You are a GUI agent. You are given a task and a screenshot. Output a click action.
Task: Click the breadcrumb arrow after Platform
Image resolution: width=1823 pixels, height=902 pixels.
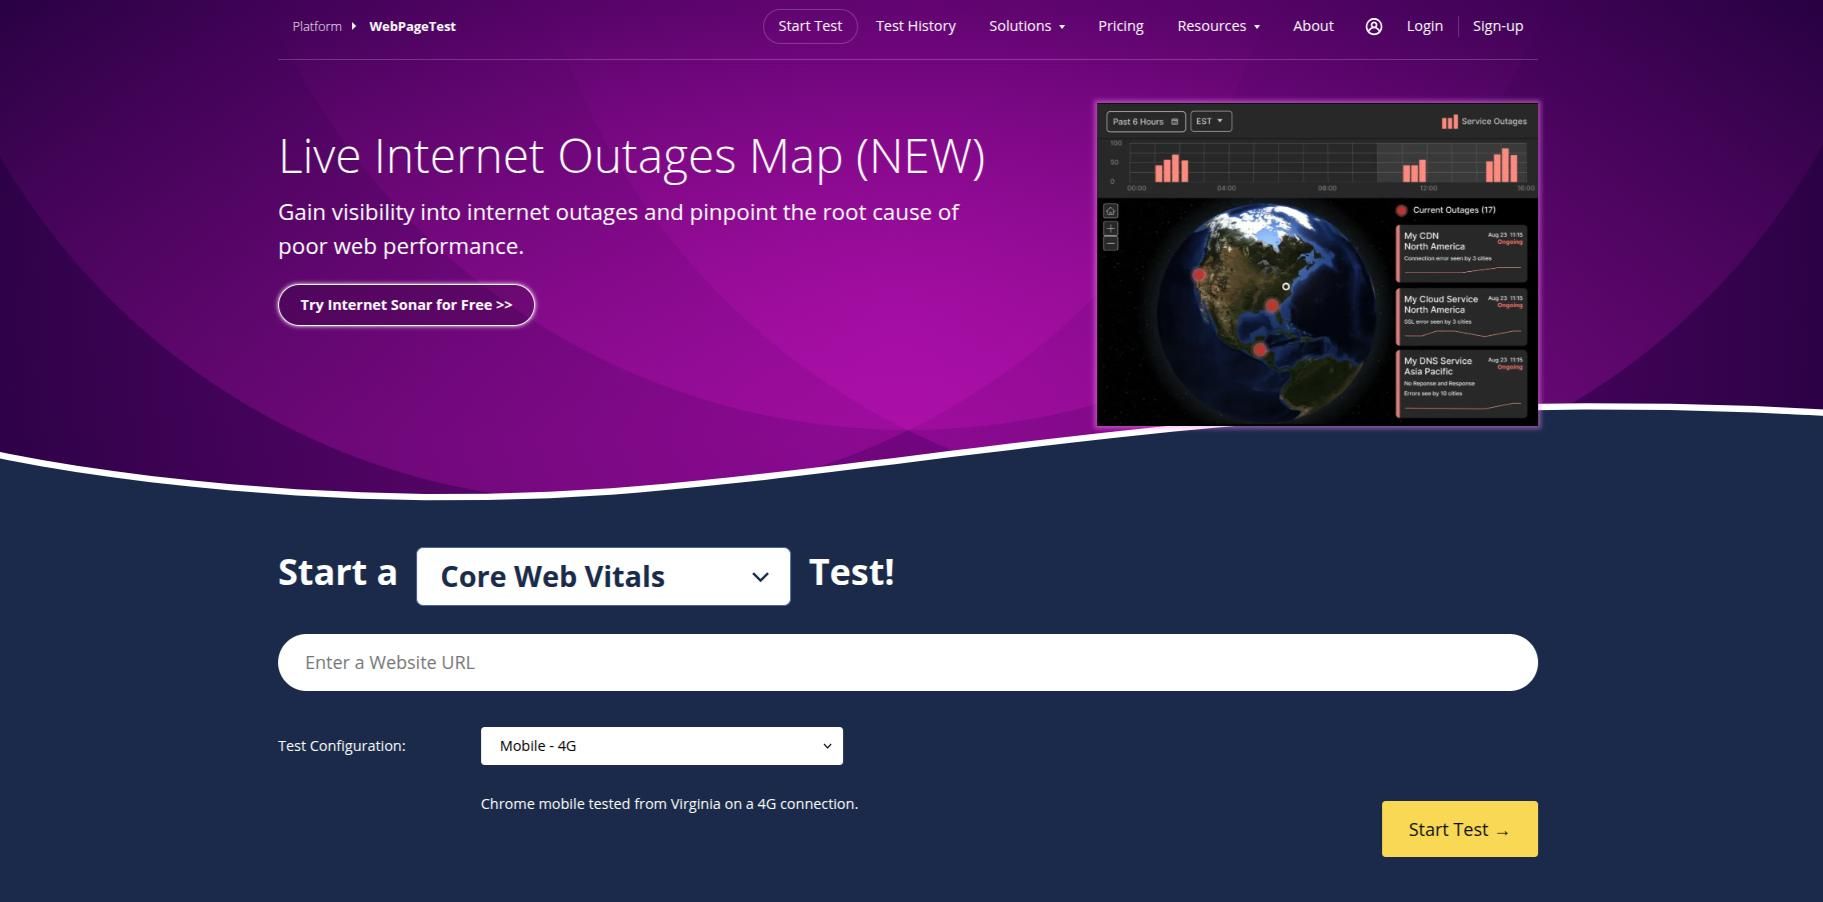[352, 26]
